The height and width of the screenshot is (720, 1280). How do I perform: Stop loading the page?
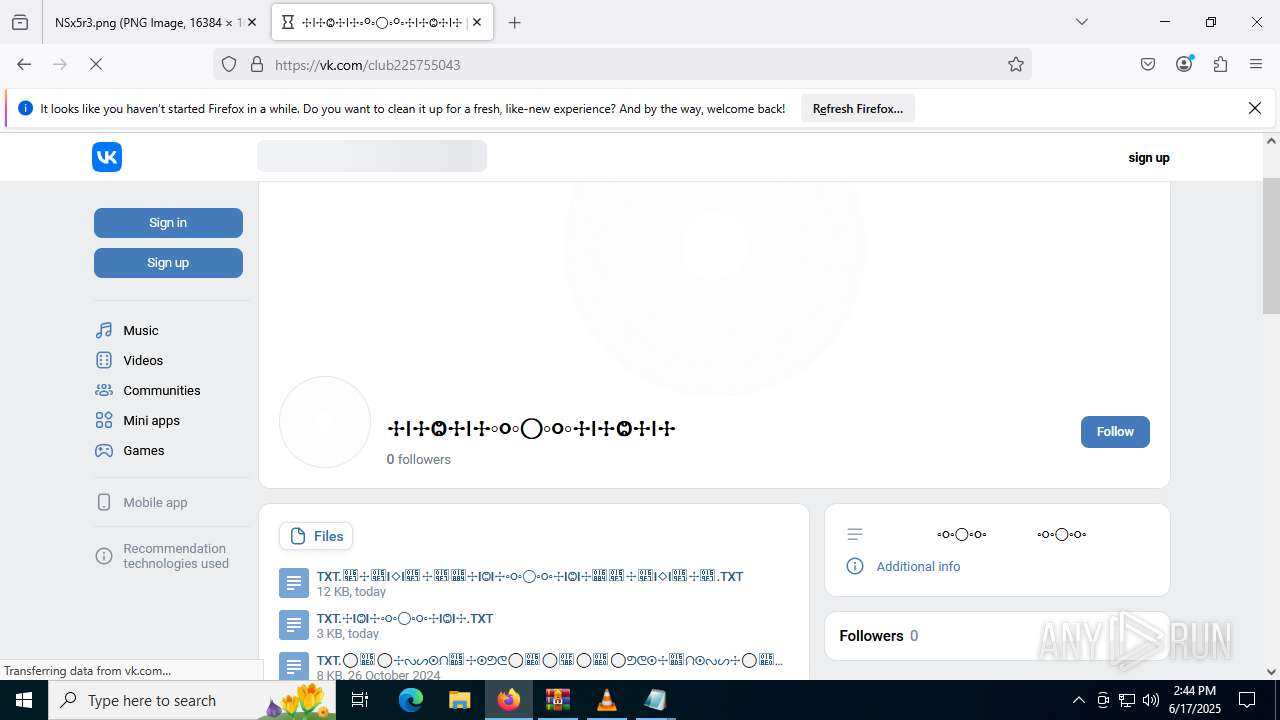pyautogui.click(x=96, y=64)
